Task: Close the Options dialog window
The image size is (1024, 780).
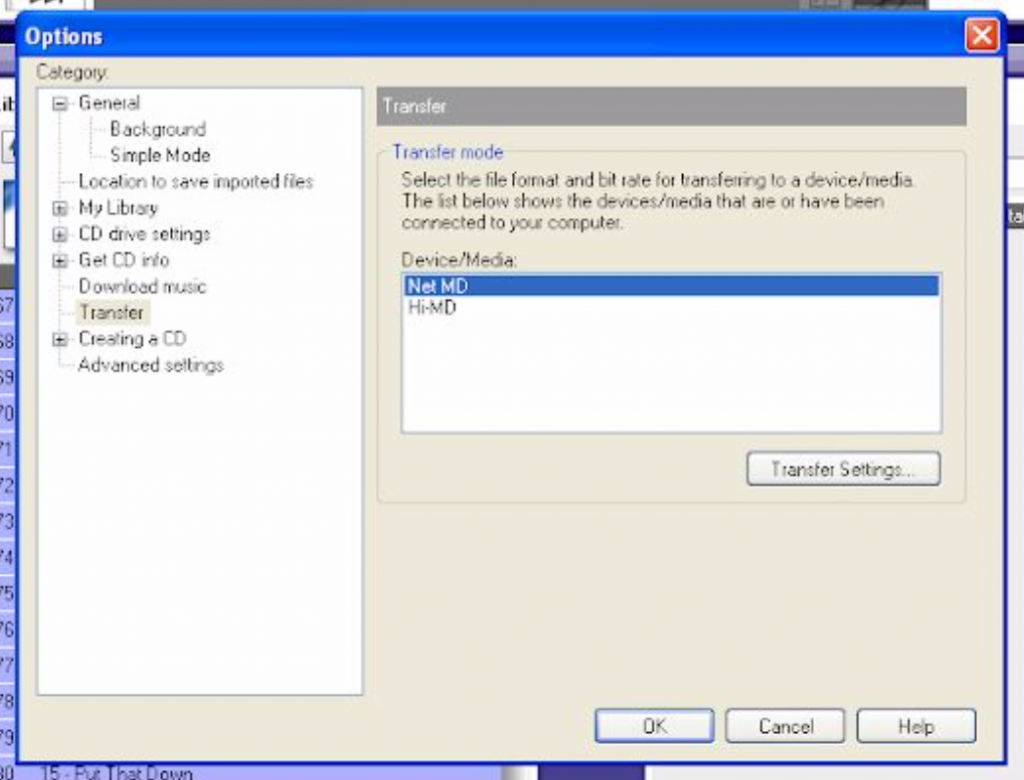Action: tap(981, 37)
